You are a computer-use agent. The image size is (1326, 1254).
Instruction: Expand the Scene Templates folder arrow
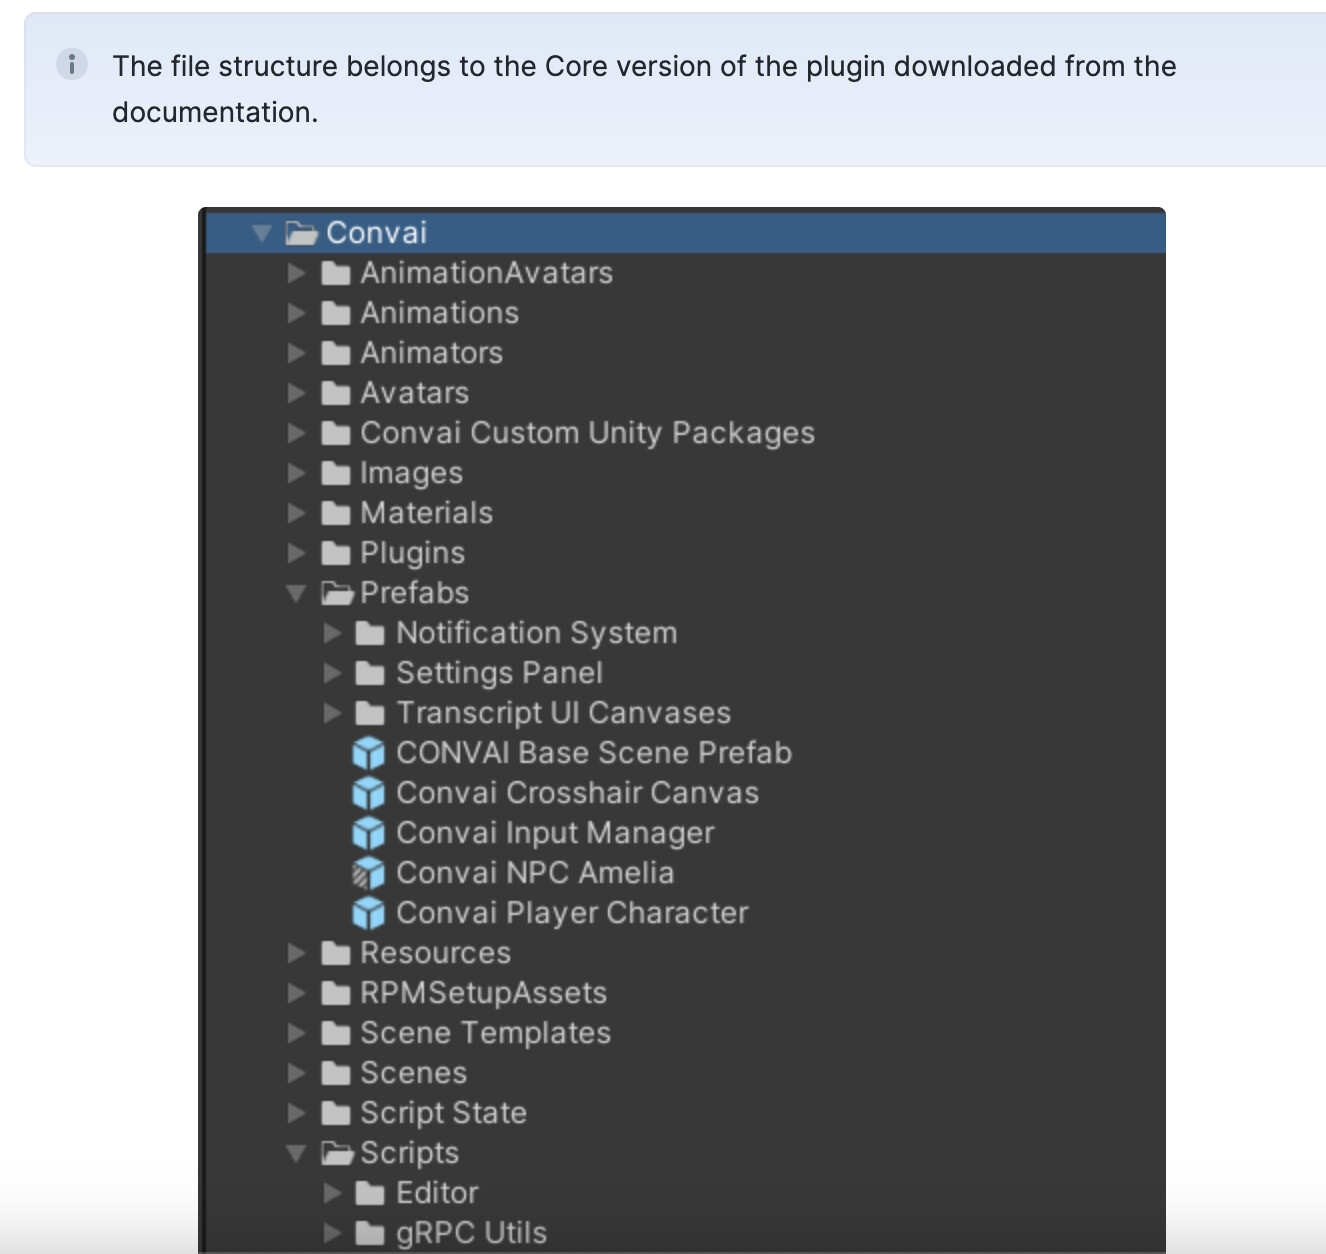point(296,1033)
